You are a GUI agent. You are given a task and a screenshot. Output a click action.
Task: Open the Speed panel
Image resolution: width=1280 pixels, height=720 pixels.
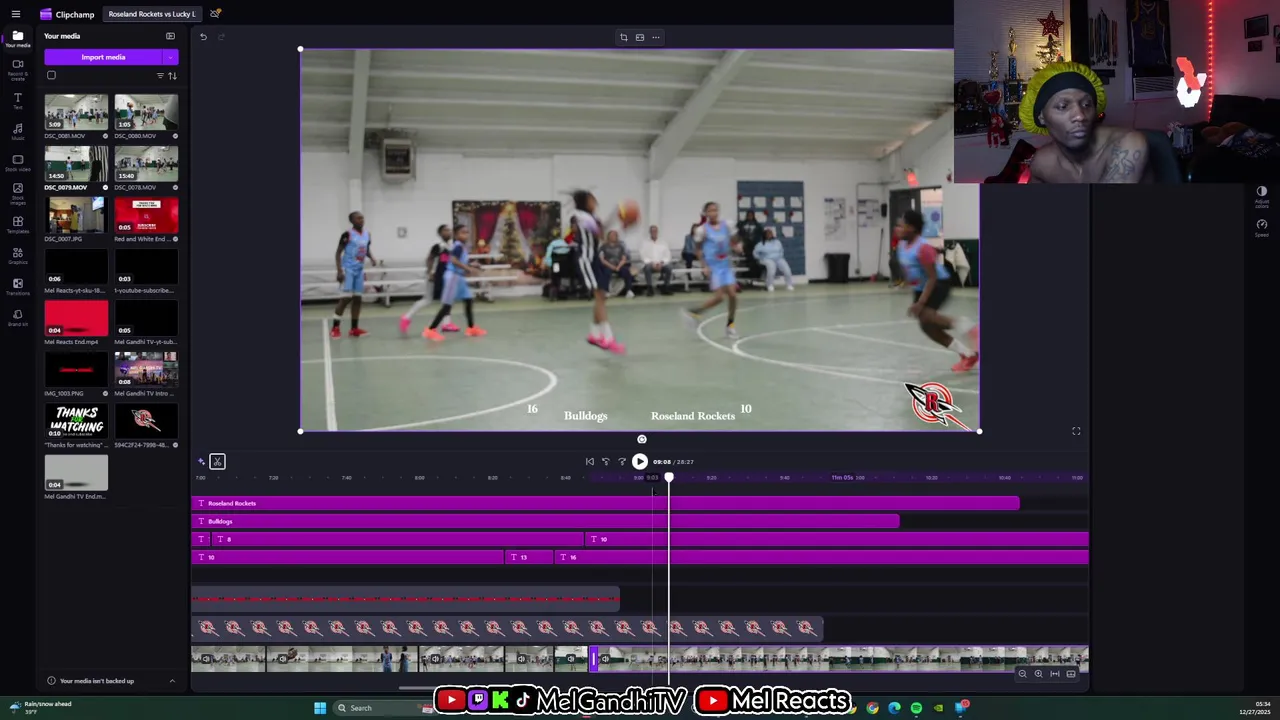click(x=1262, y=227)
